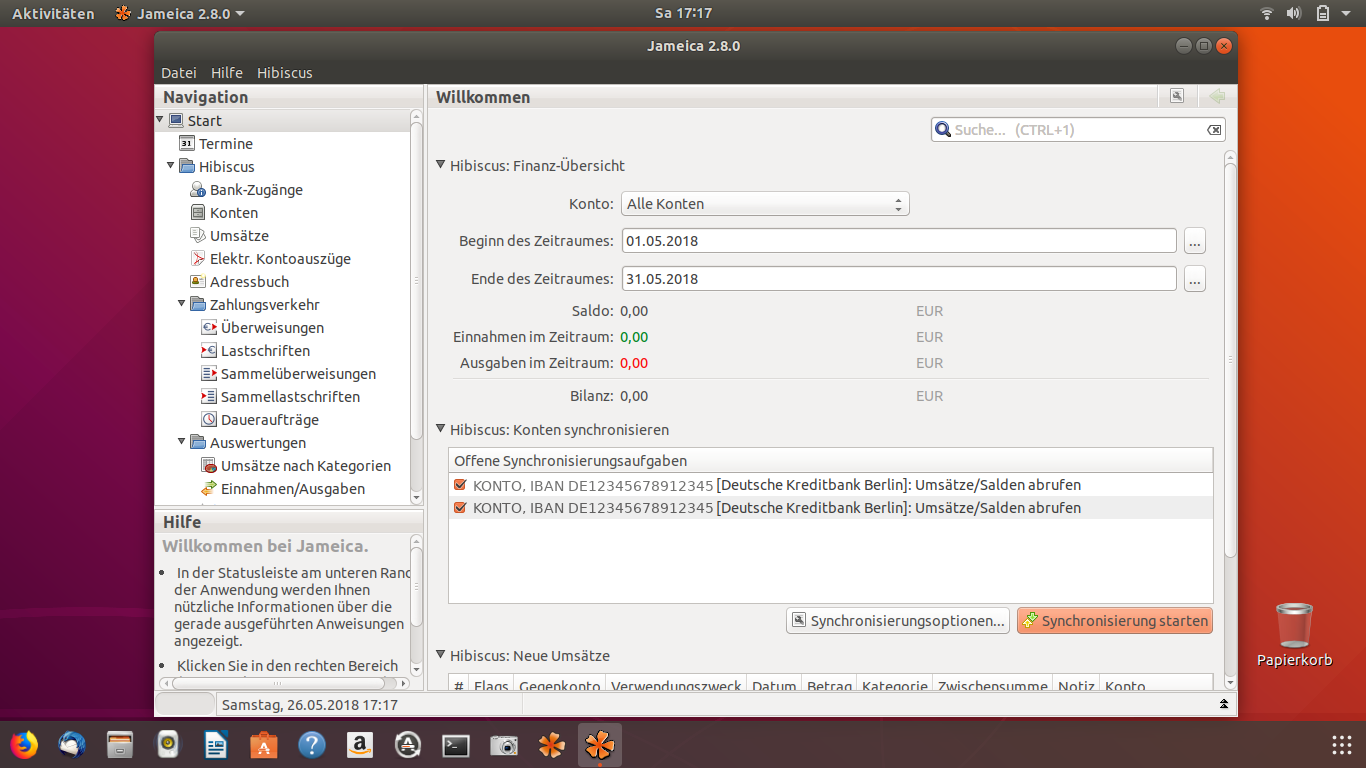The height and width of the screenshot is (768, 1366).
Task: Open Thunderbird mail from the dock
Action: tap(72, 745)
